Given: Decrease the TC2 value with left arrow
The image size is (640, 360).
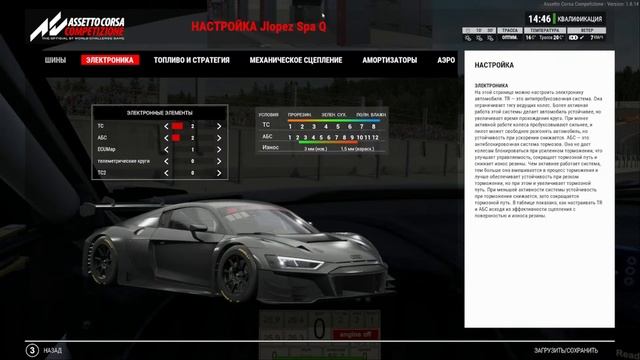Looking at the screenshot, I should (166, 173).
